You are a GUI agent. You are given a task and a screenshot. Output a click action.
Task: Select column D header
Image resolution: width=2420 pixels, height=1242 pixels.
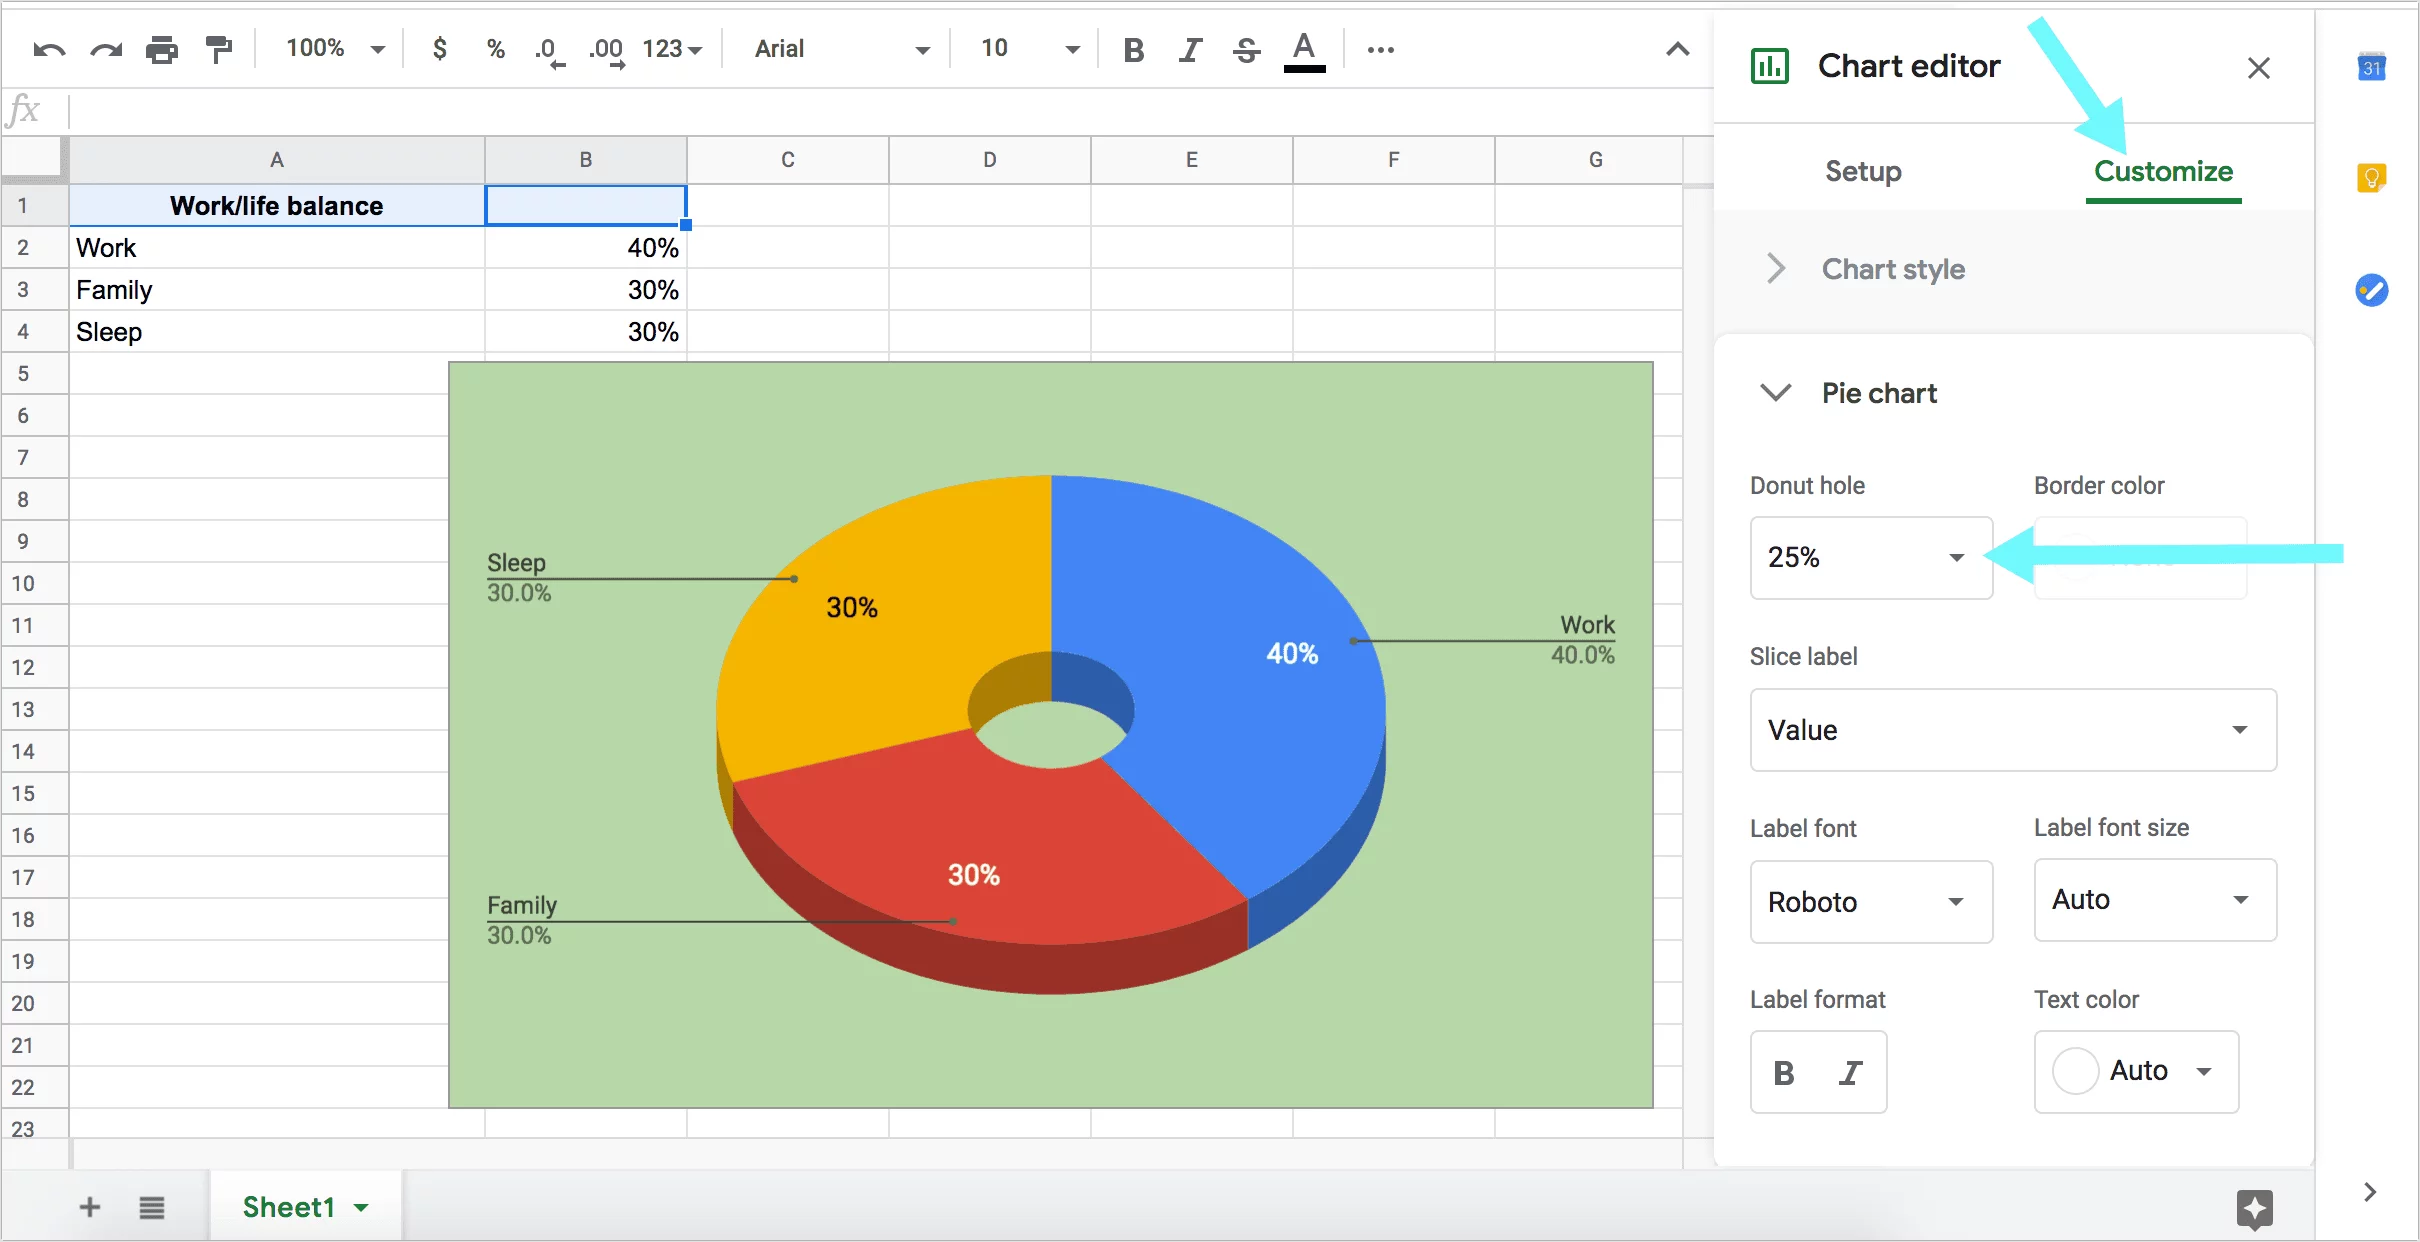990,160
